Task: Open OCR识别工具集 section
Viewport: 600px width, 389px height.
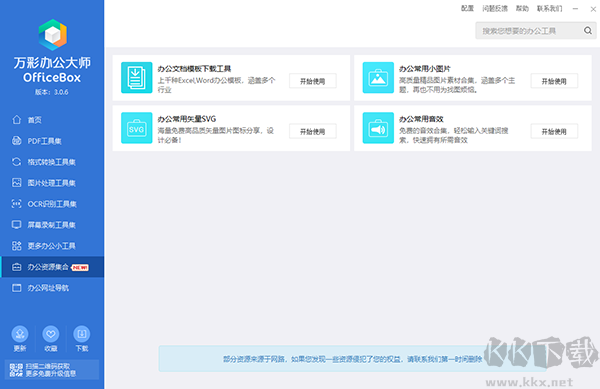Action: (52, 204)
